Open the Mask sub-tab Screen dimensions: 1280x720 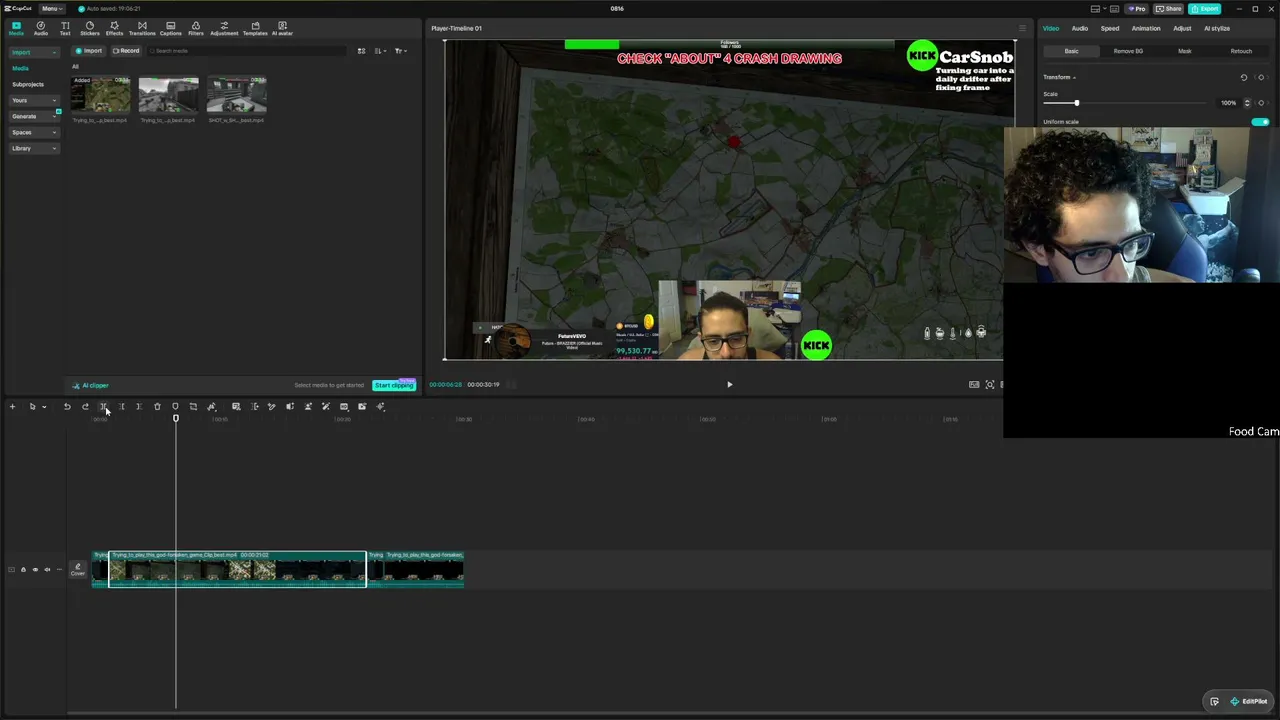click(x=1185, y=51)
